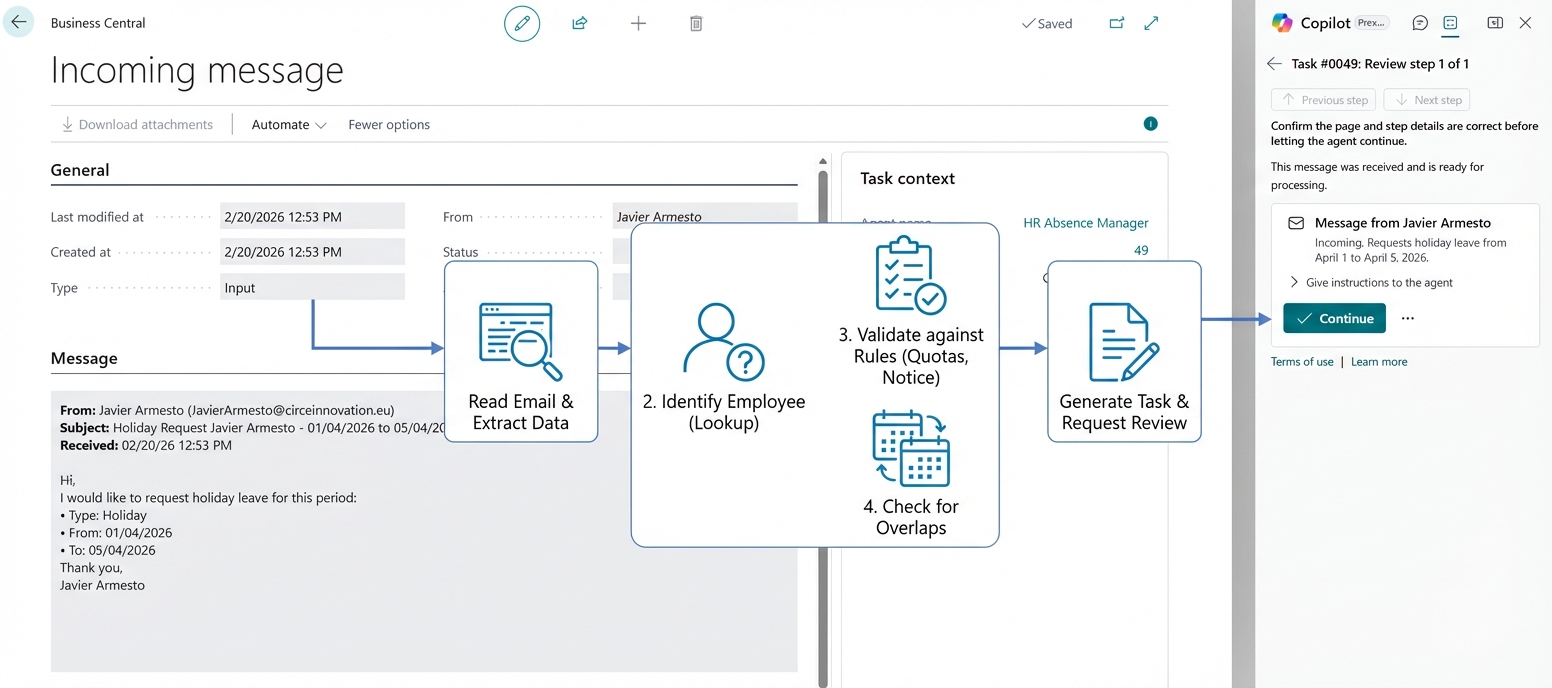Click the plus icon to create new

click(638, 23)
